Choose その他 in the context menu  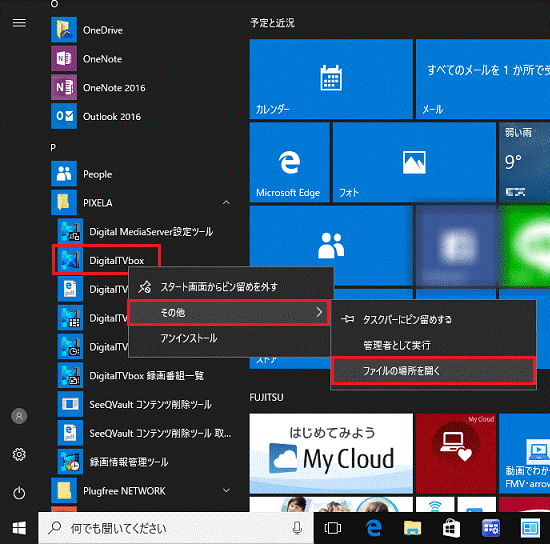pyautogui.click(x=228, y=312)
